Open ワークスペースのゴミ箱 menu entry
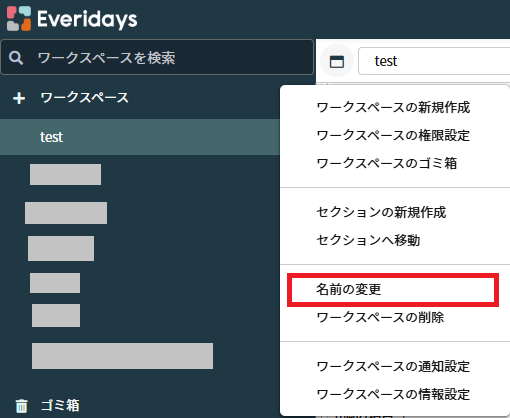 tap(387, 163)
